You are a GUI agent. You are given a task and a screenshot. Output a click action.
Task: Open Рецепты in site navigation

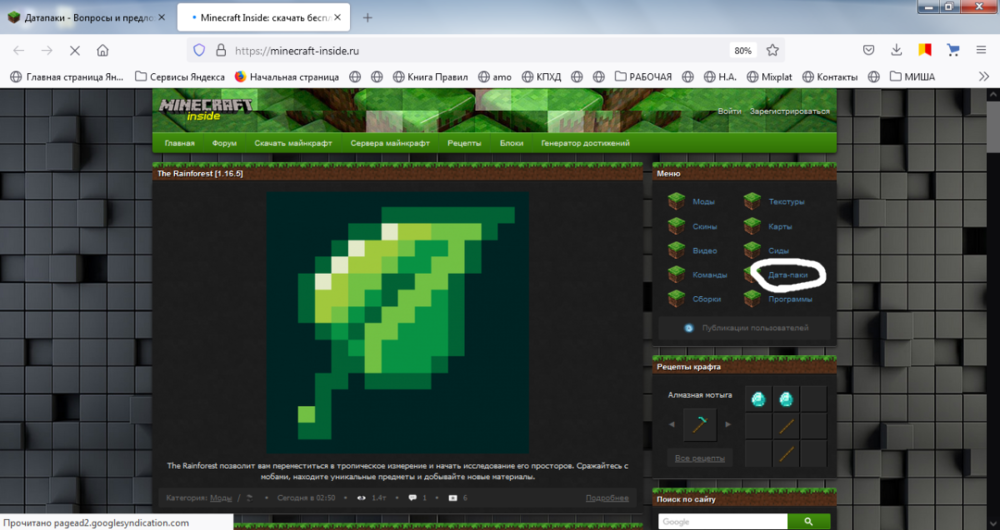464,143
